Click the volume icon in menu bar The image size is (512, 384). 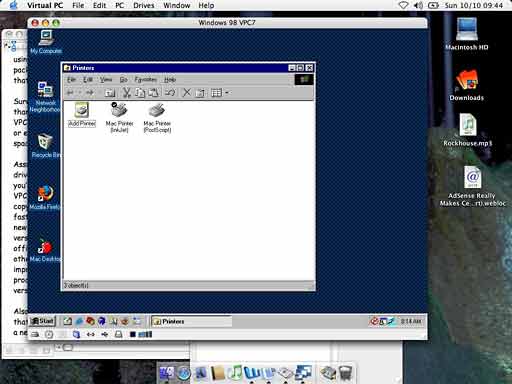pyautogui.click(x=418, y=5)
